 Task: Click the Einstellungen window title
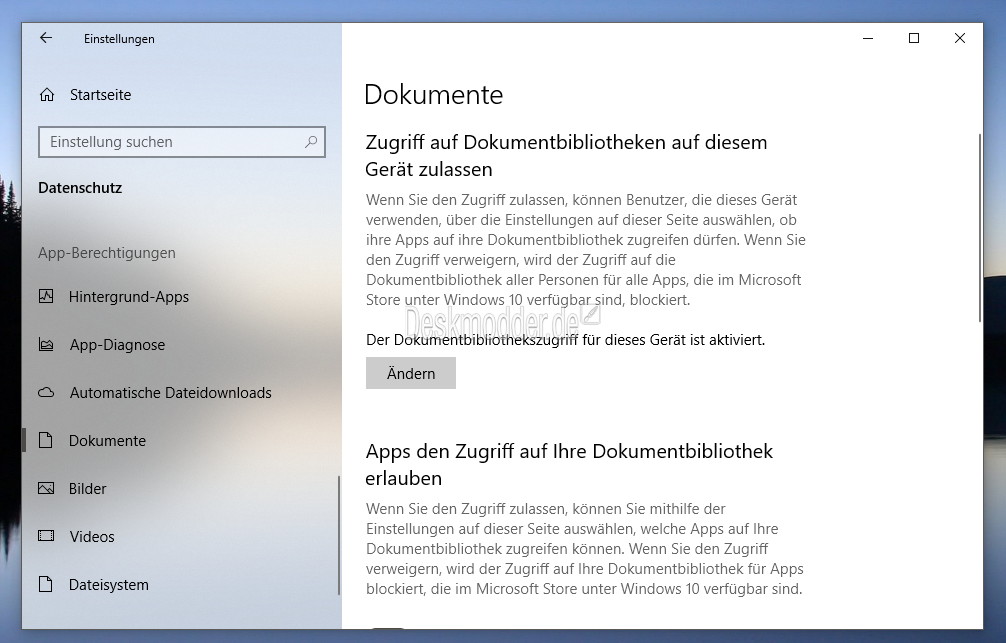(119, 39)
